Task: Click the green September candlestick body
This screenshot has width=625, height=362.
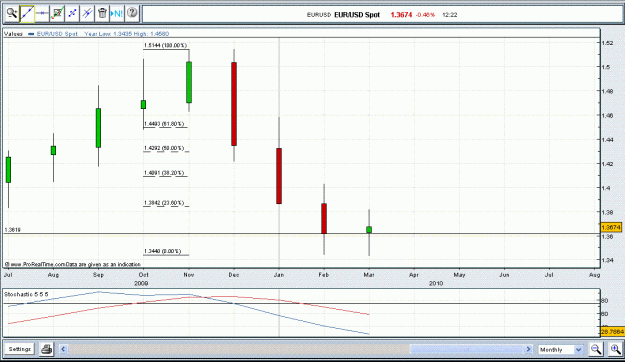Action: pyautogui.click(x=98, y=128)
